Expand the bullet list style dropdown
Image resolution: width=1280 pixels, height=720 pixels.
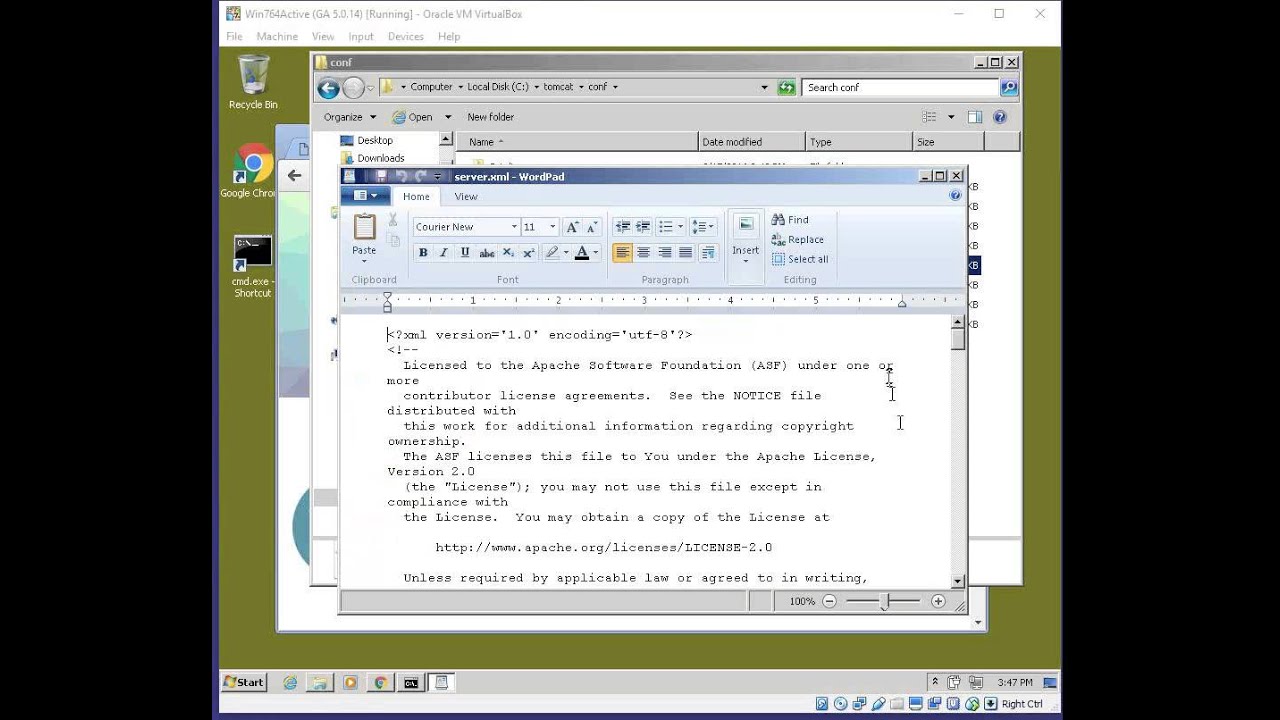click(681, 227)
